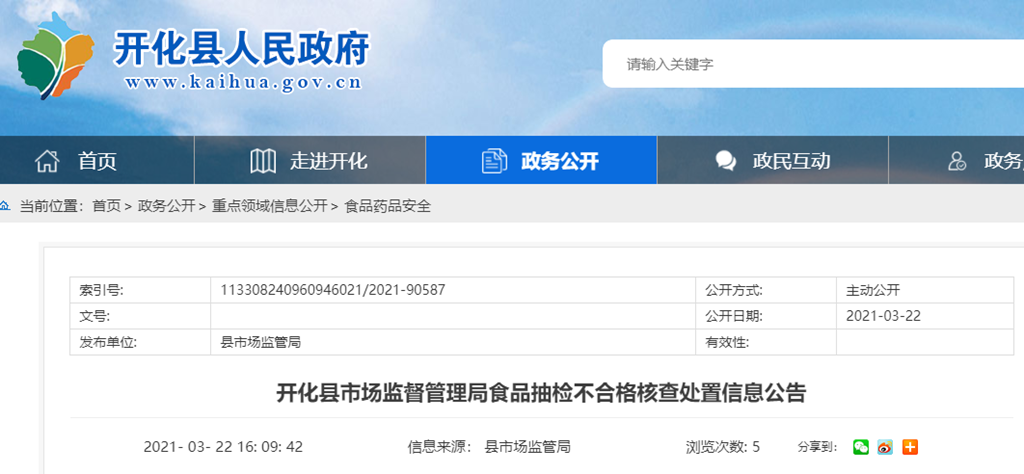Switch to the 走进开化 navigation tab
Viewport: 1024px width, 474px height.
coord(329,161)
